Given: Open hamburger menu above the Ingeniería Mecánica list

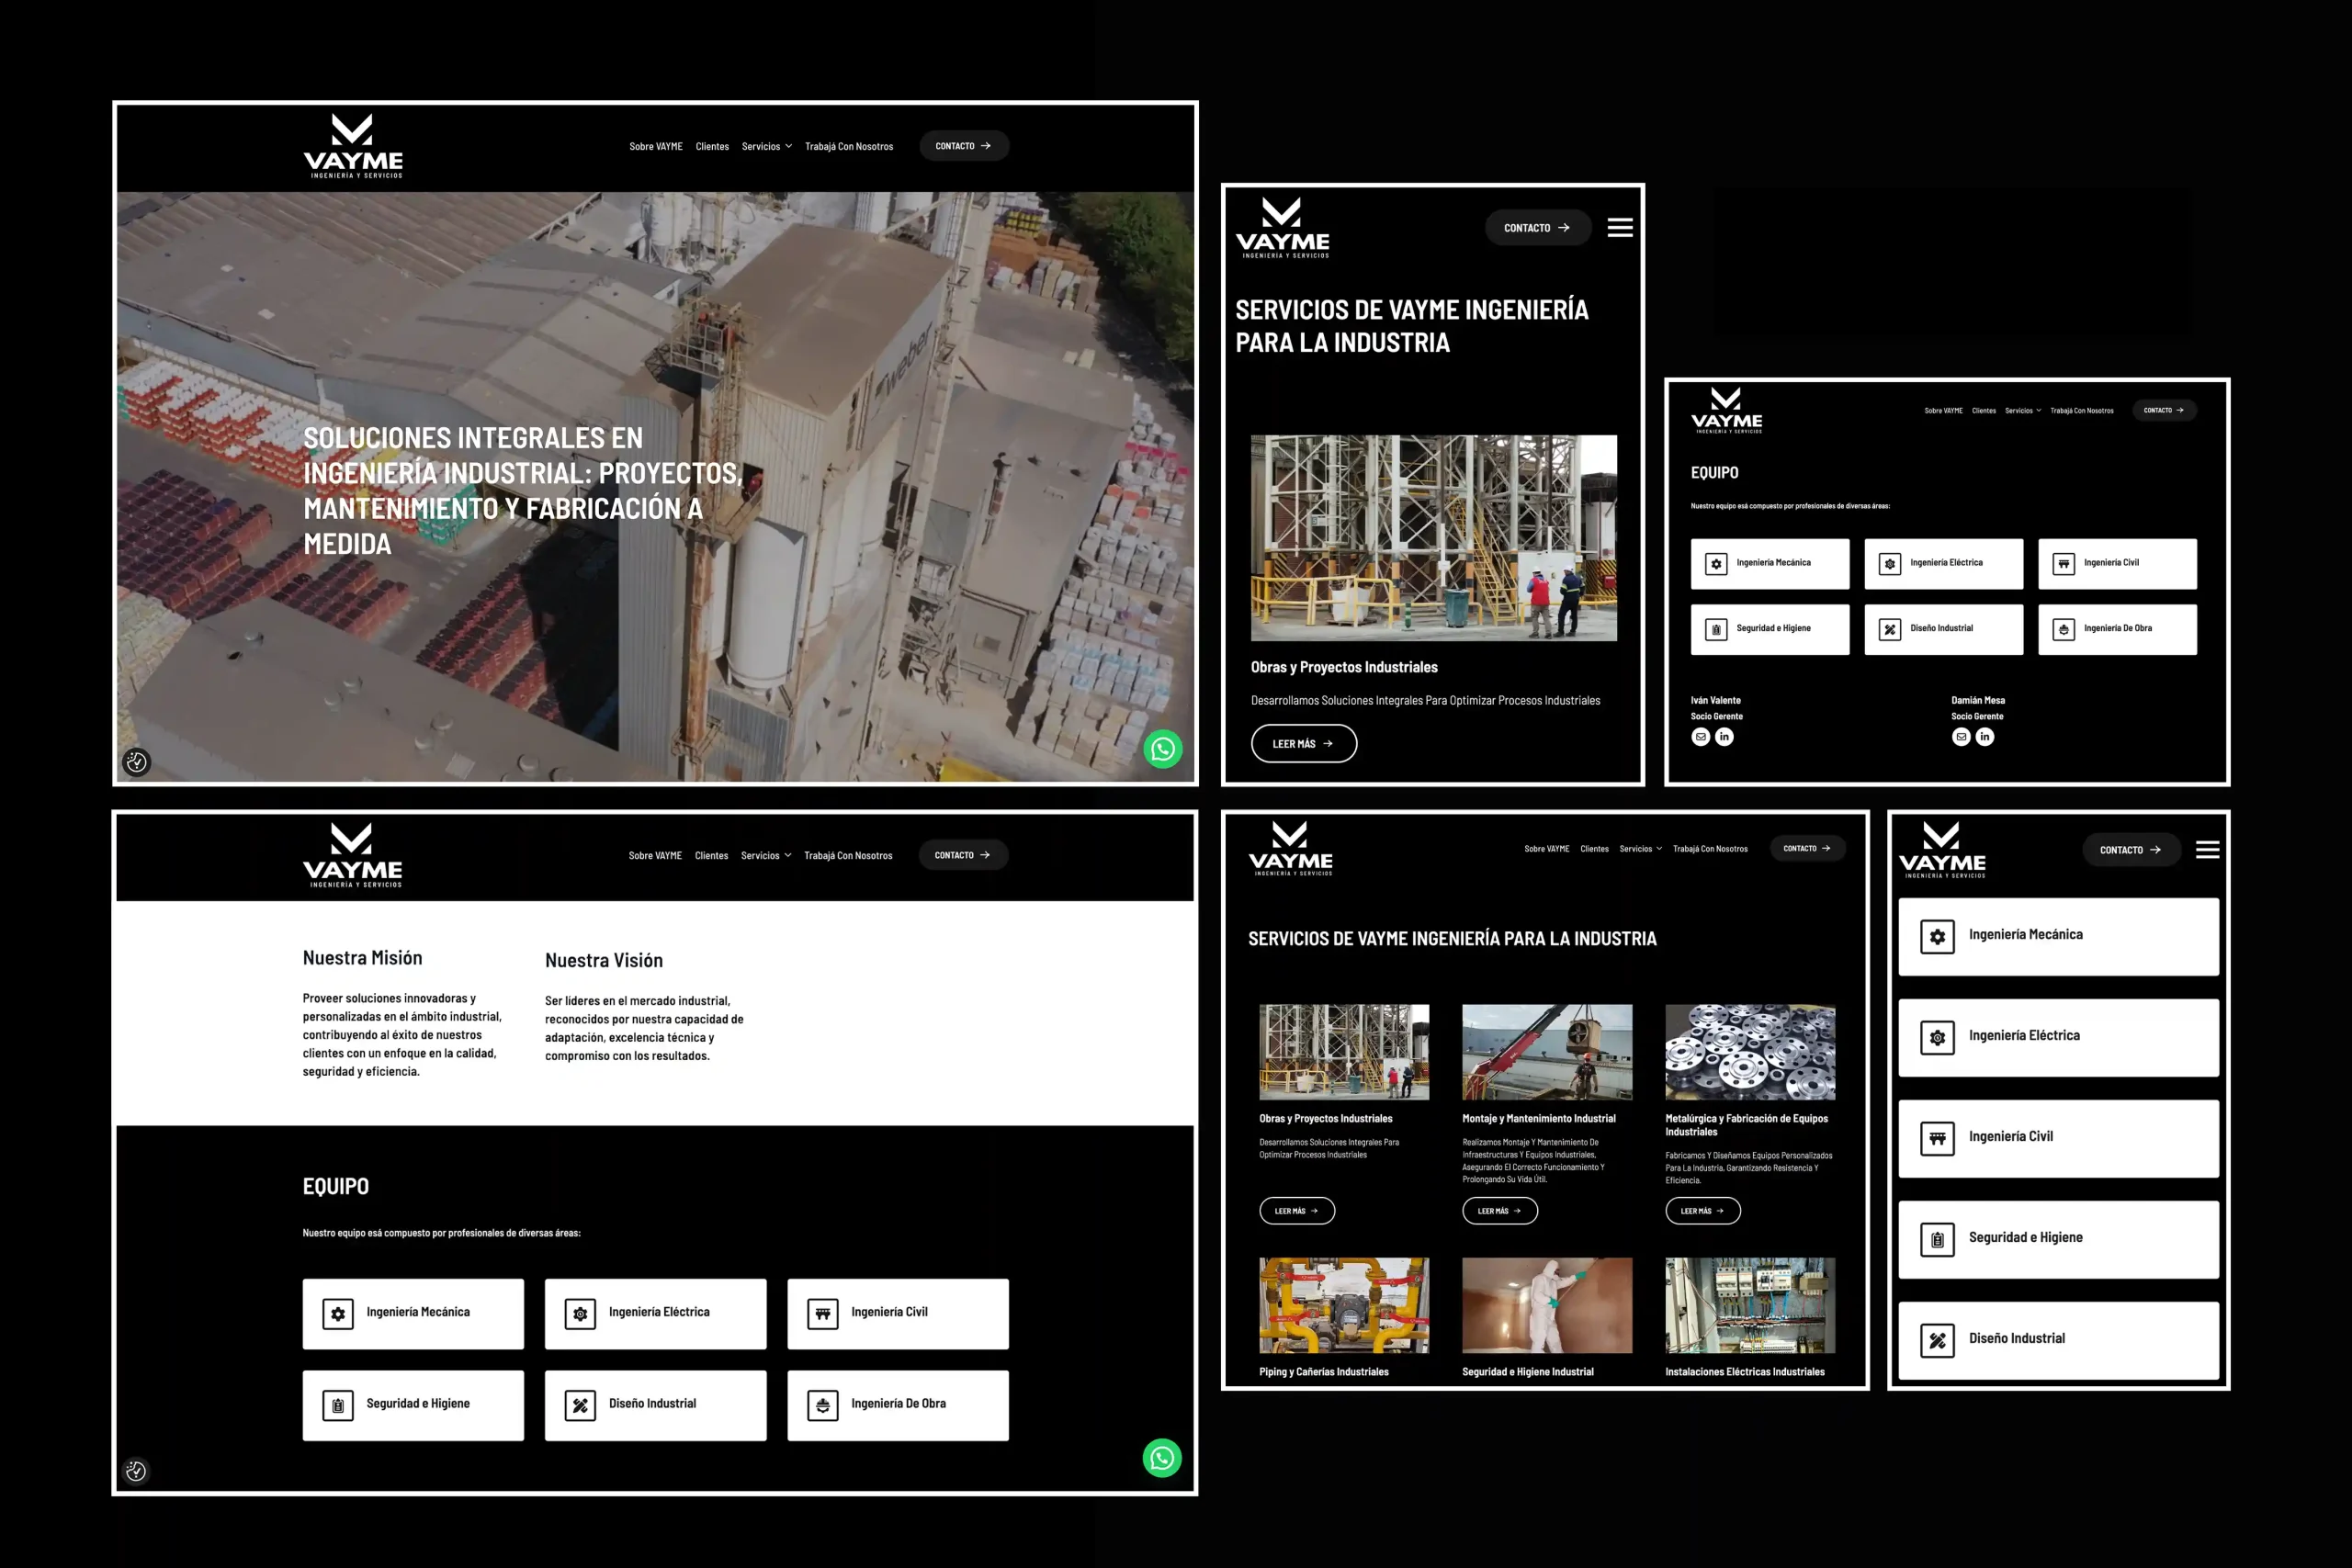Looking at the screenshot, I should coord(2207,850).
